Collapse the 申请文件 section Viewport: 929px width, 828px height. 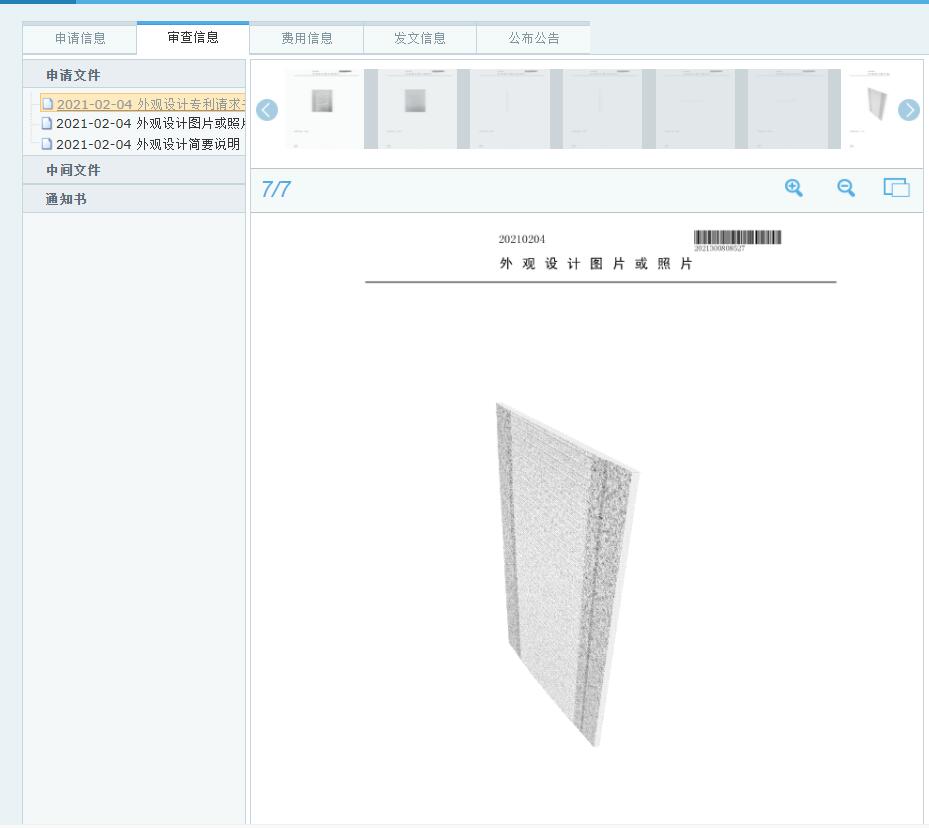(73, 75)
